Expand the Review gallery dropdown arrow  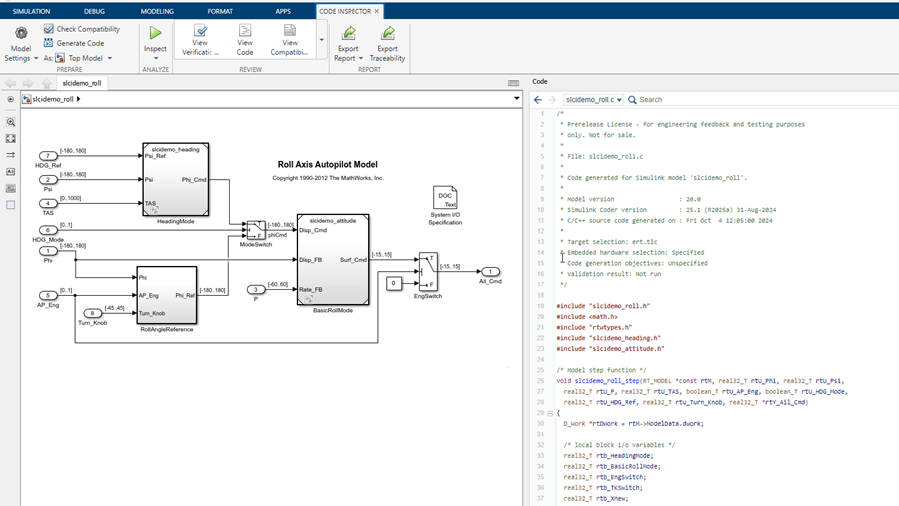(x=321, y=41)
